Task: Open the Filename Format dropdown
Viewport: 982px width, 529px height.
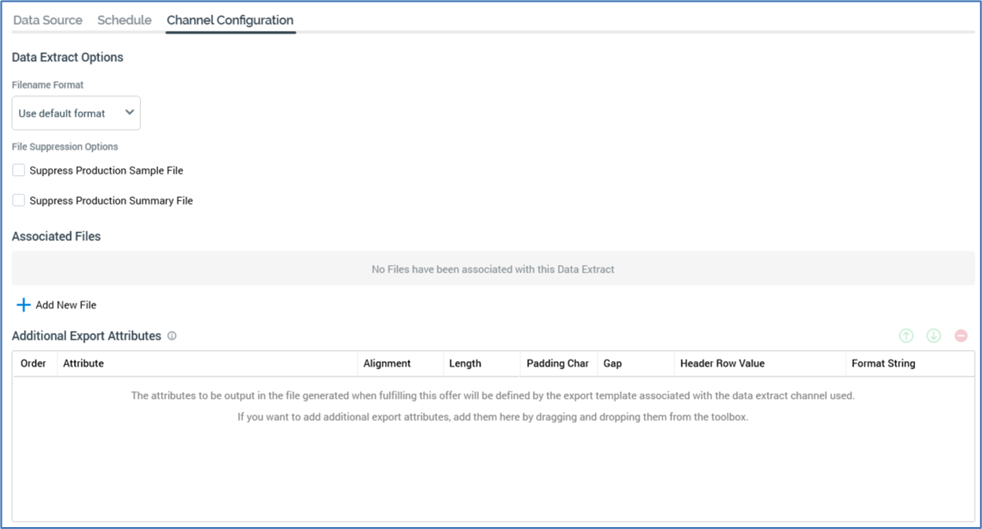Action: point(75,113)
